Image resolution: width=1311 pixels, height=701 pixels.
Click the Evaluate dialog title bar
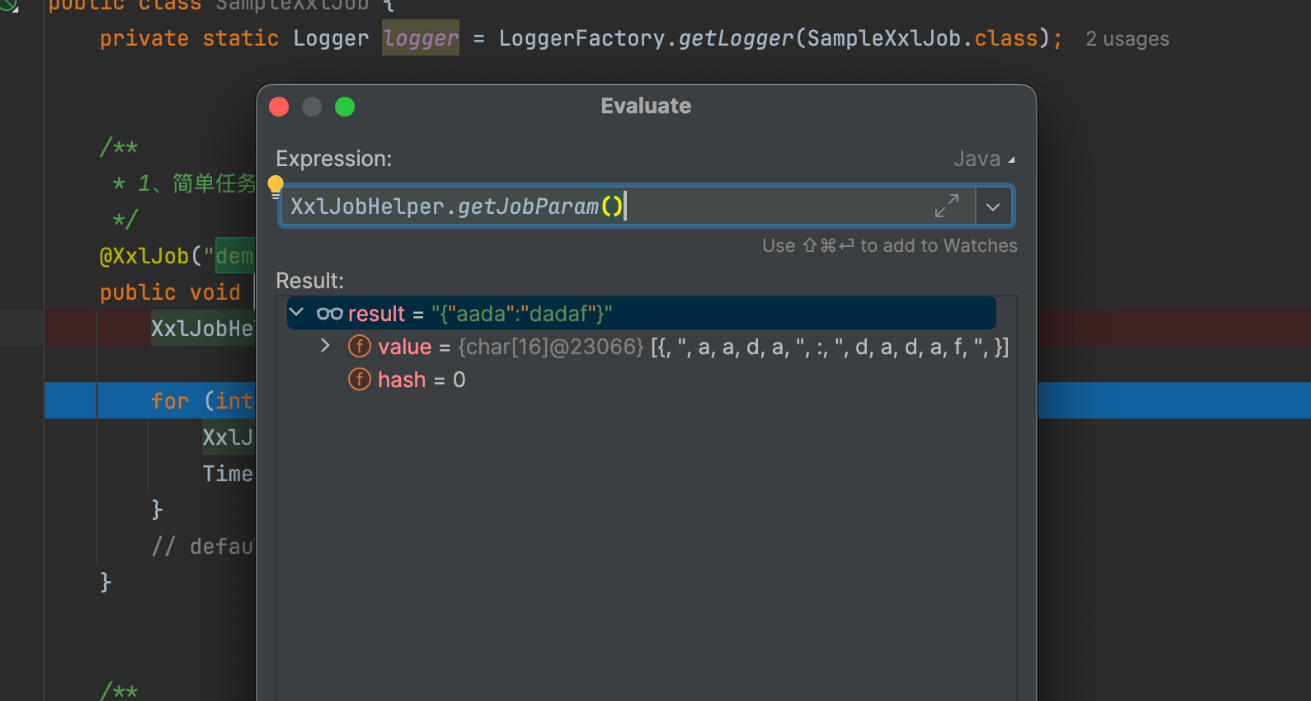coord(645,106)
